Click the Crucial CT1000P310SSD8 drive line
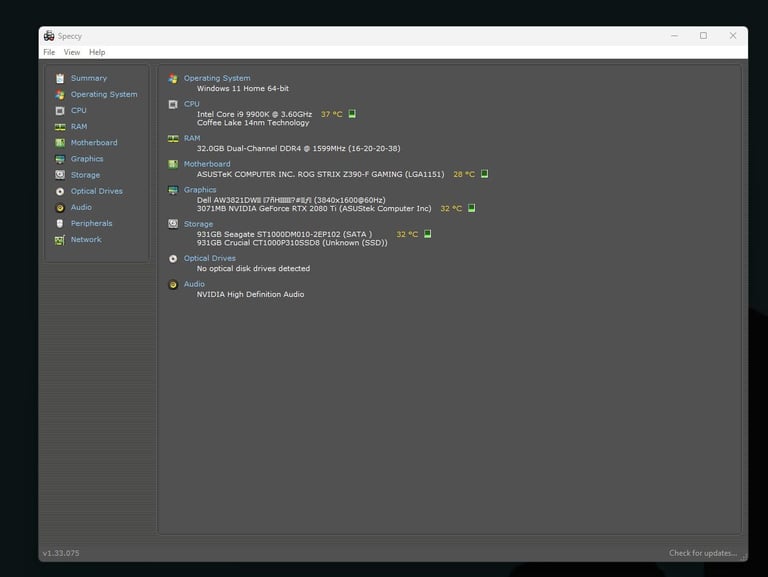This screenshot has height=577, width=768. click(x=292, y=243)
